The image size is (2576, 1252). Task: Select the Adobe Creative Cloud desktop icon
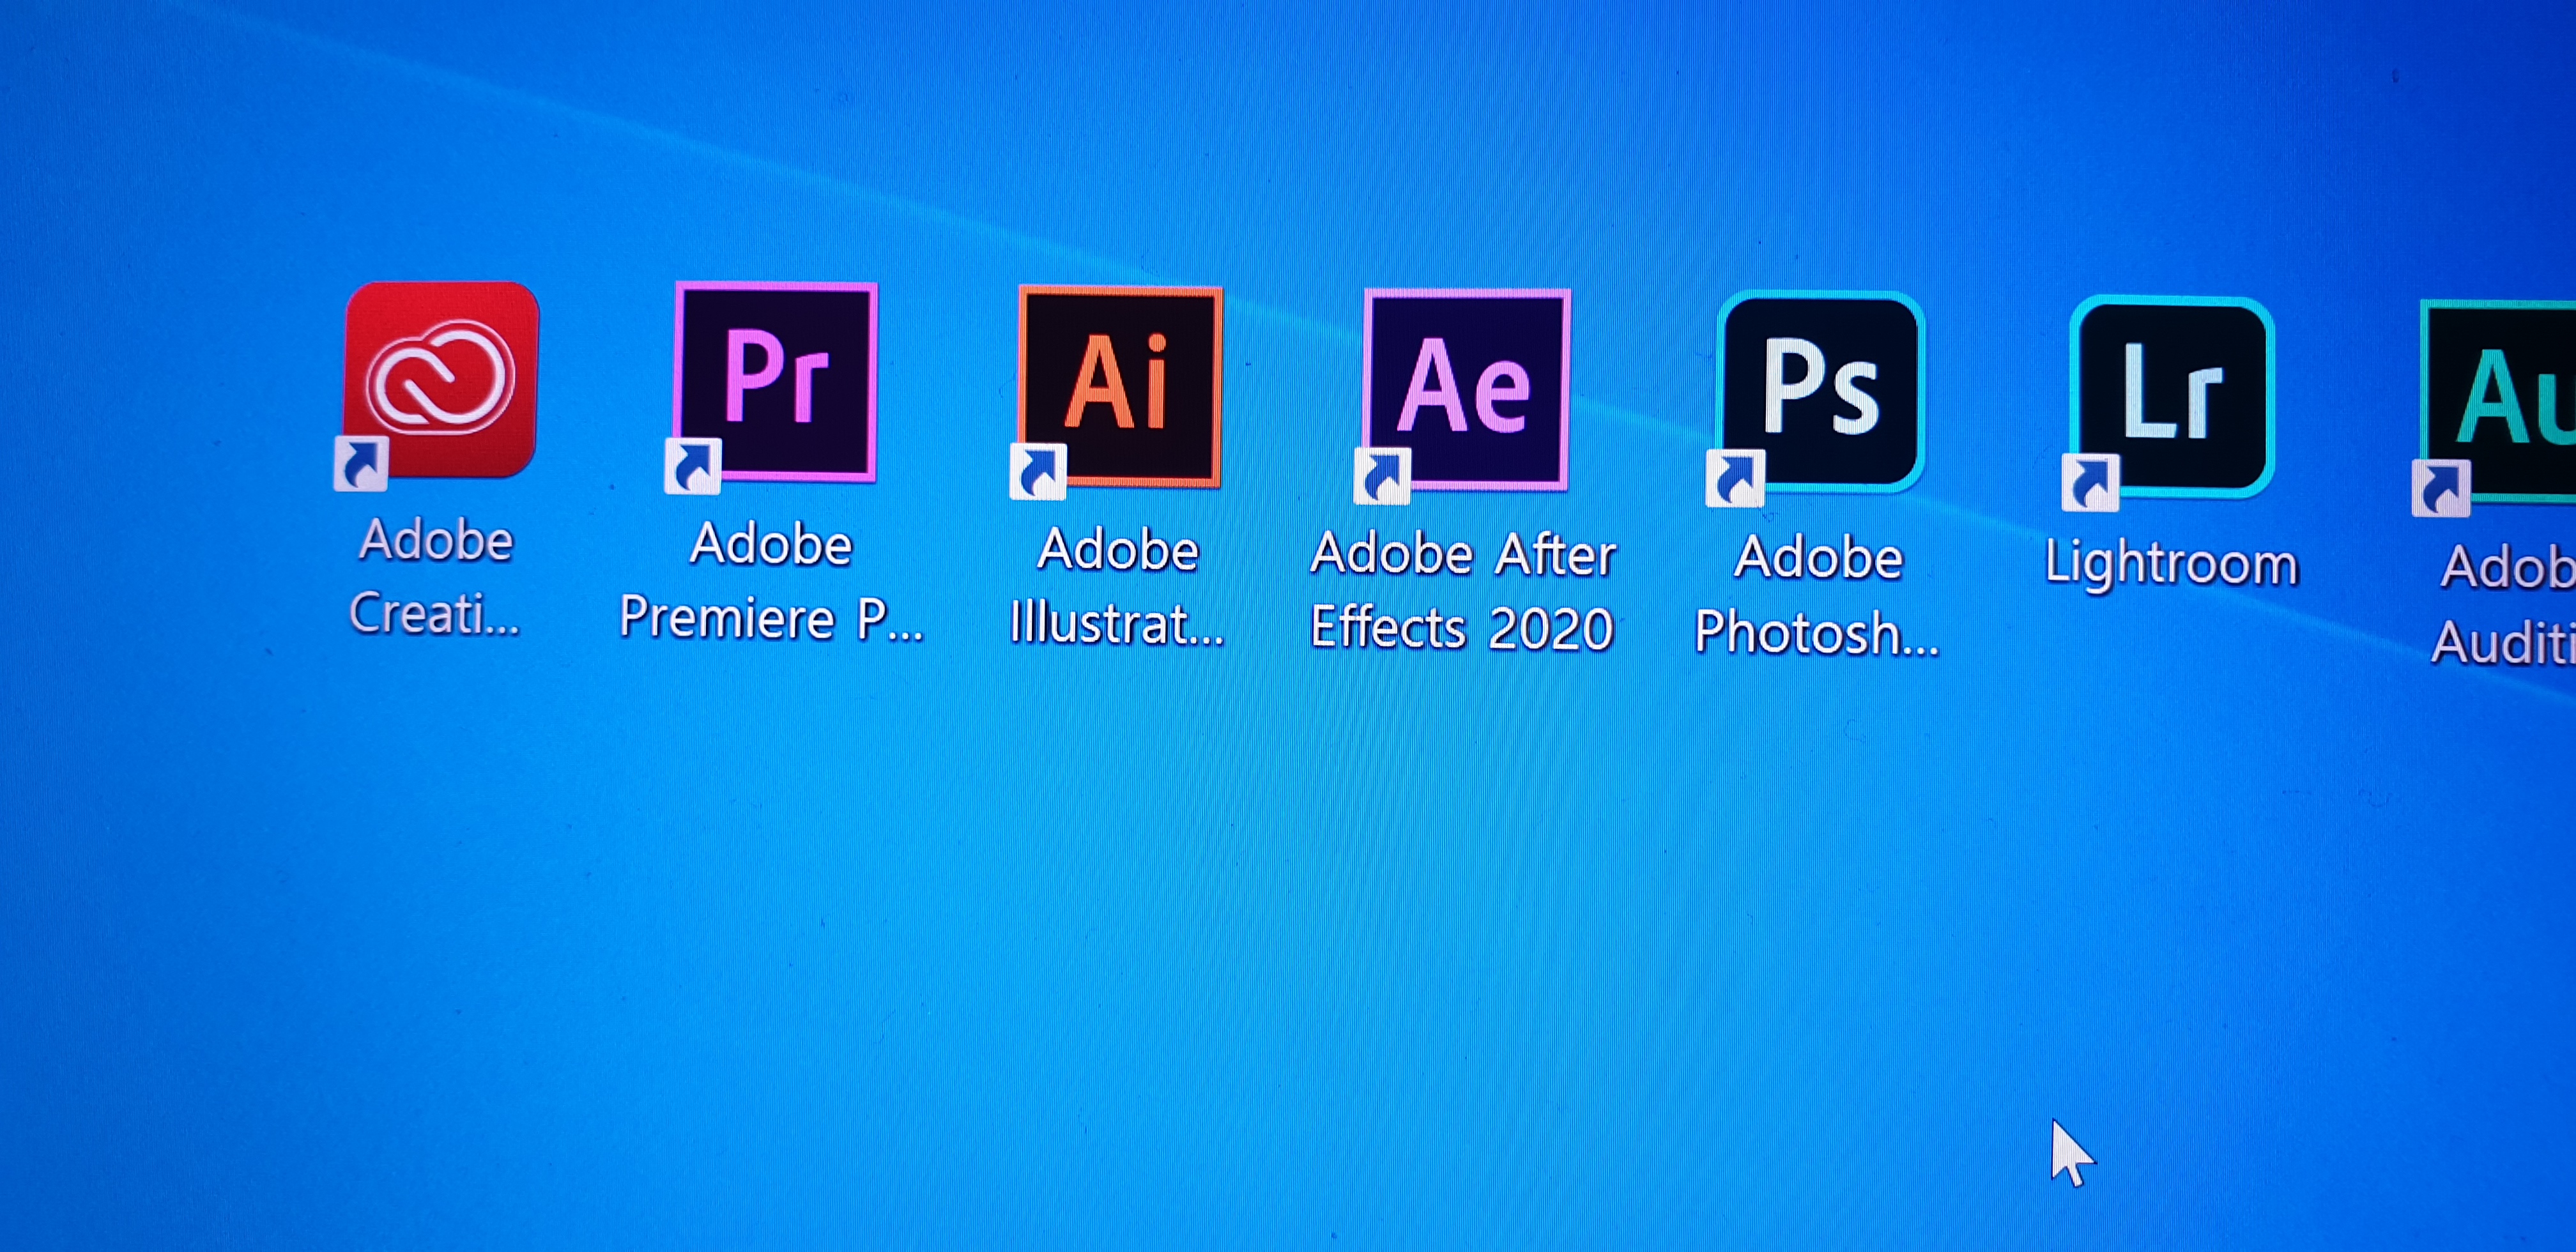(x=440, y=381)
